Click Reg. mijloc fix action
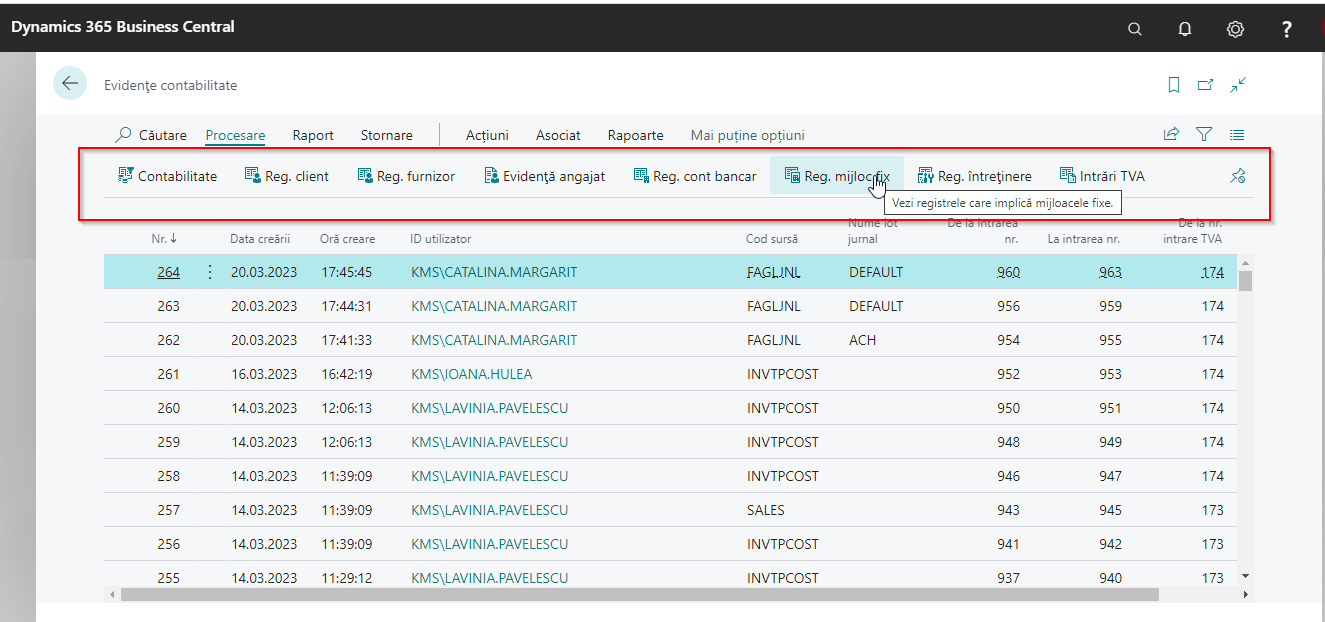Screen dimensions: 1325x622 tap(837, 176)
